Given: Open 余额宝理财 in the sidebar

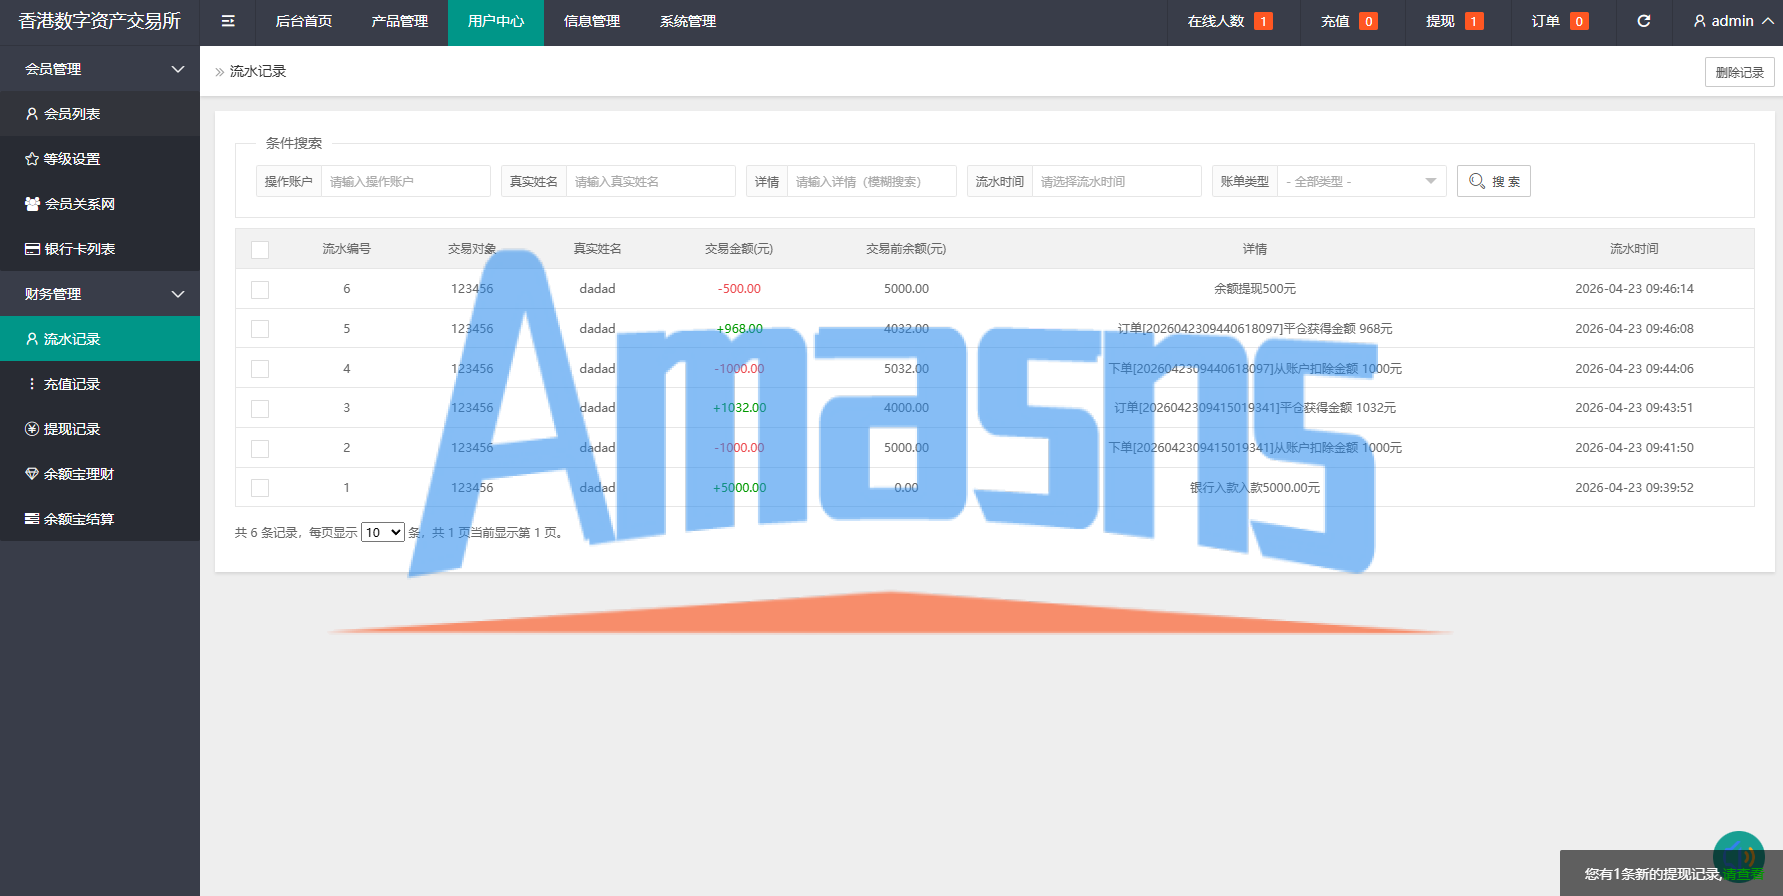Looking at the screenshot, I should click(100, 474).
